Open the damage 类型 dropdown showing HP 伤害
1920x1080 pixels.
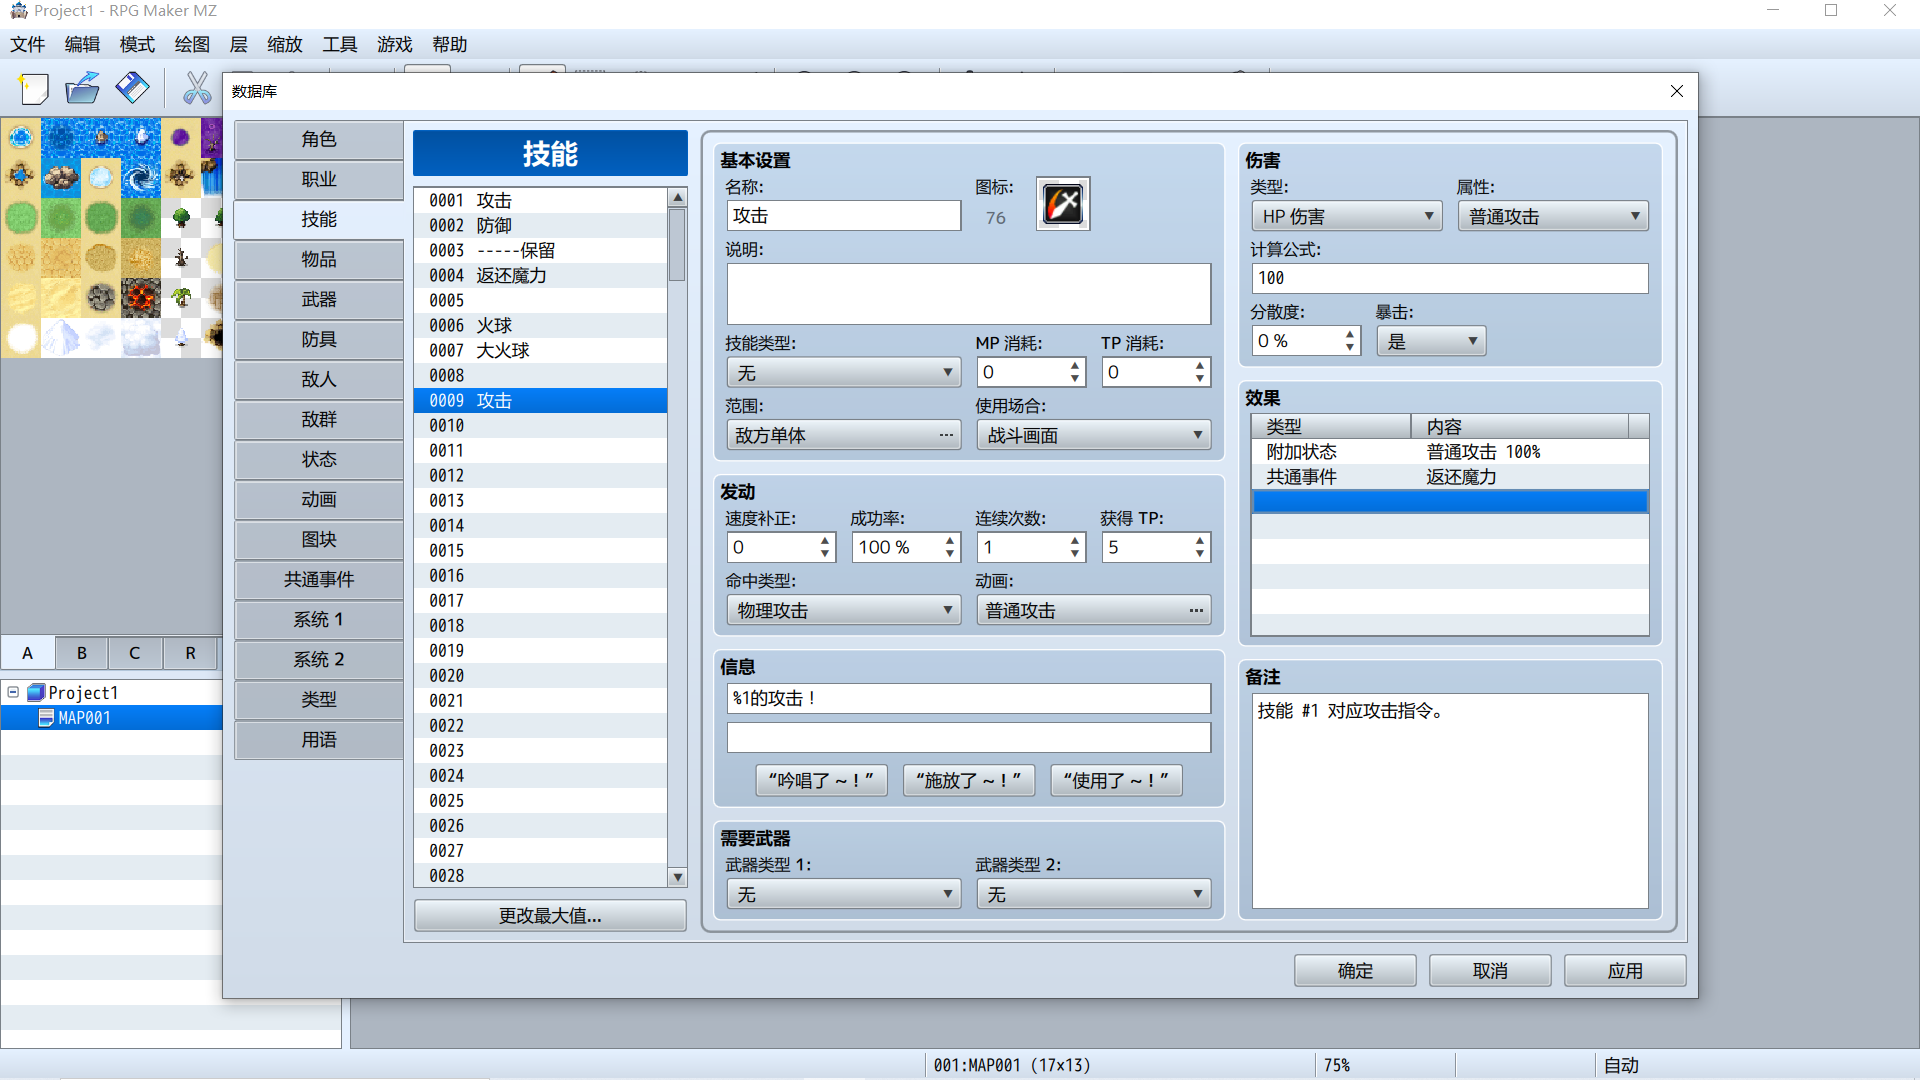click(x=1346, y=216)
